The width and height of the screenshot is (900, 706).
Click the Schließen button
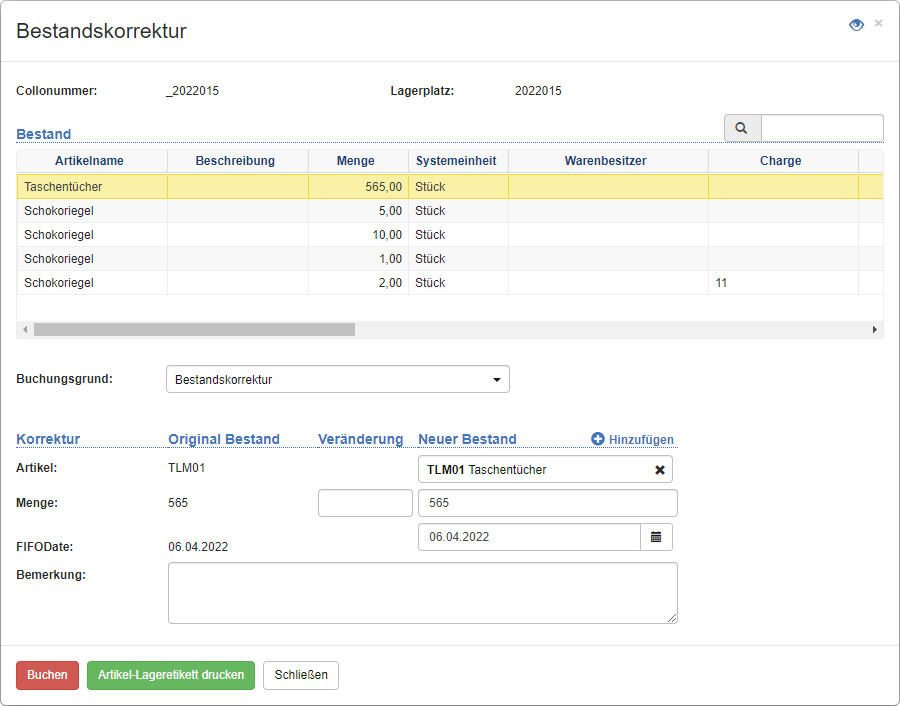(x=301, y=675)
